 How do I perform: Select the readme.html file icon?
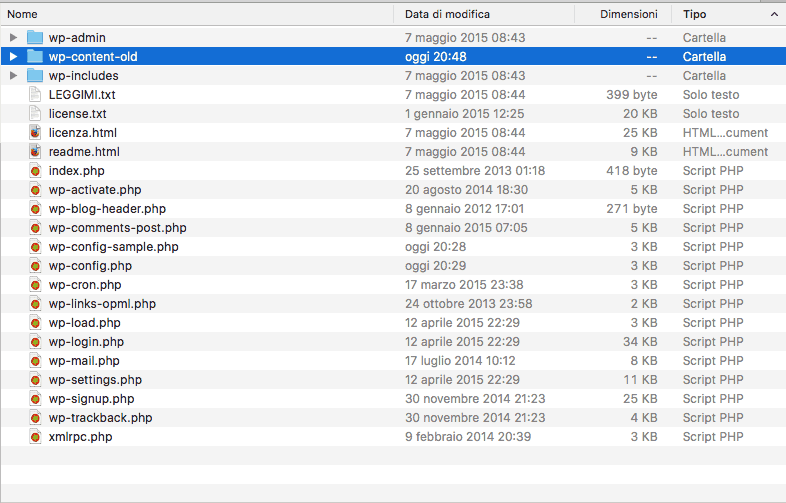(35, 151)
